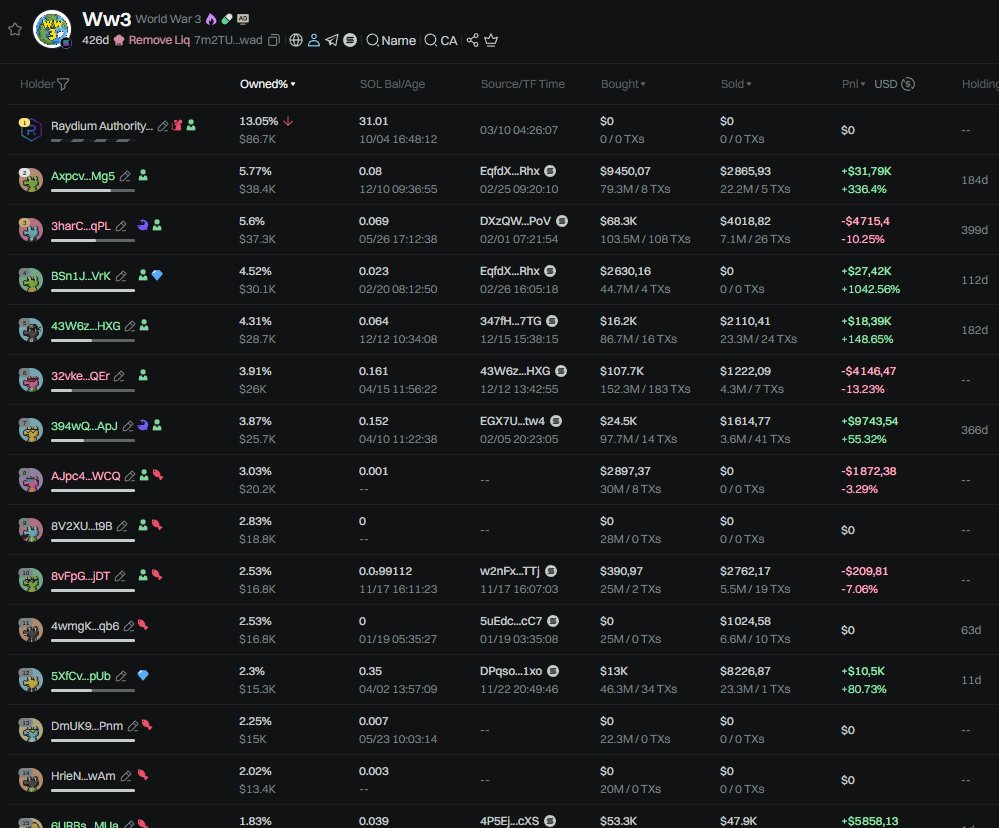Open holder HrieN...wAm

click(x=83, y=776)
